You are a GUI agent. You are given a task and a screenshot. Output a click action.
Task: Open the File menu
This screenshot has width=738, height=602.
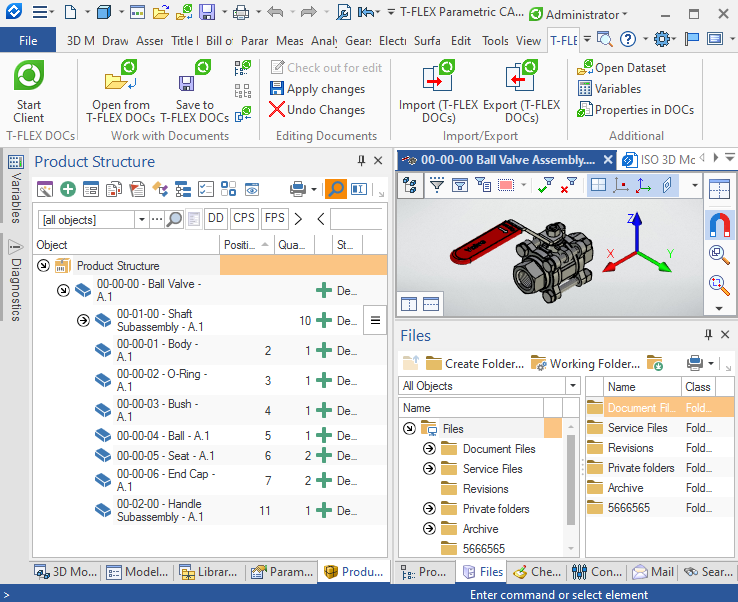click(28, 40)
